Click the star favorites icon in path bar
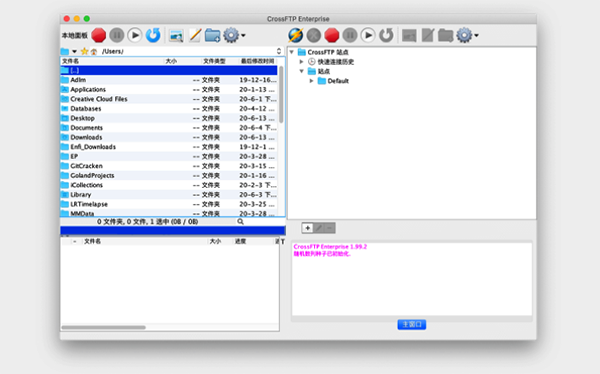 (x=85, y=51)
